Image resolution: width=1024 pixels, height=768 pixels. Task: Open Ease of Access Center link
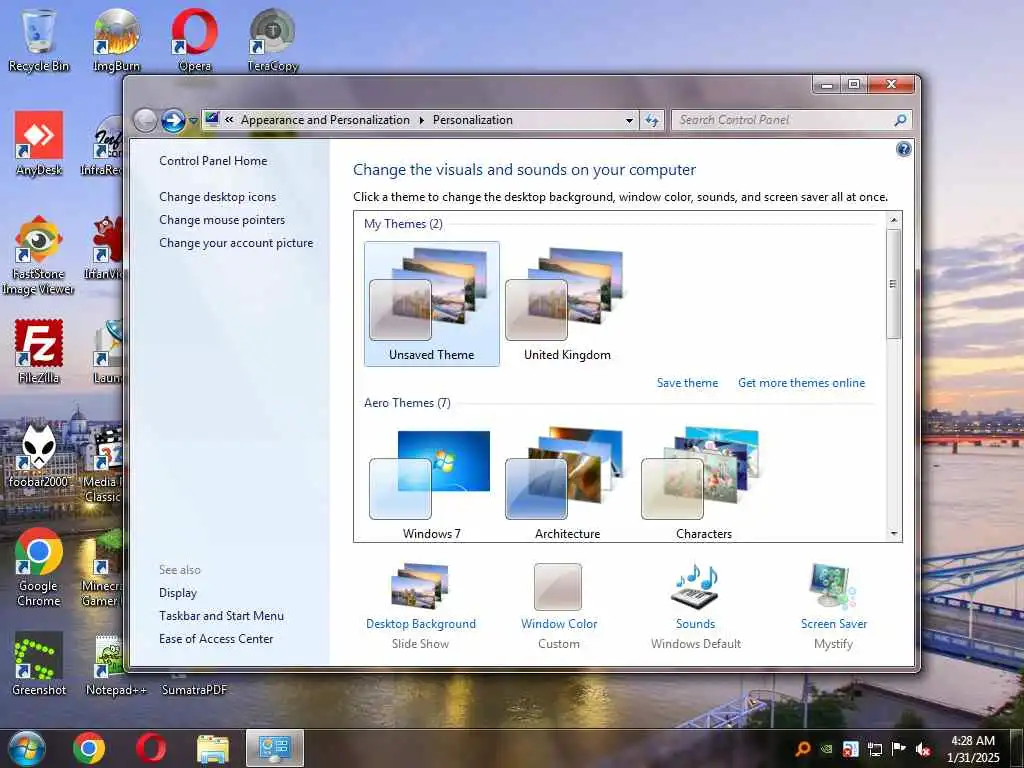(216, 639)
